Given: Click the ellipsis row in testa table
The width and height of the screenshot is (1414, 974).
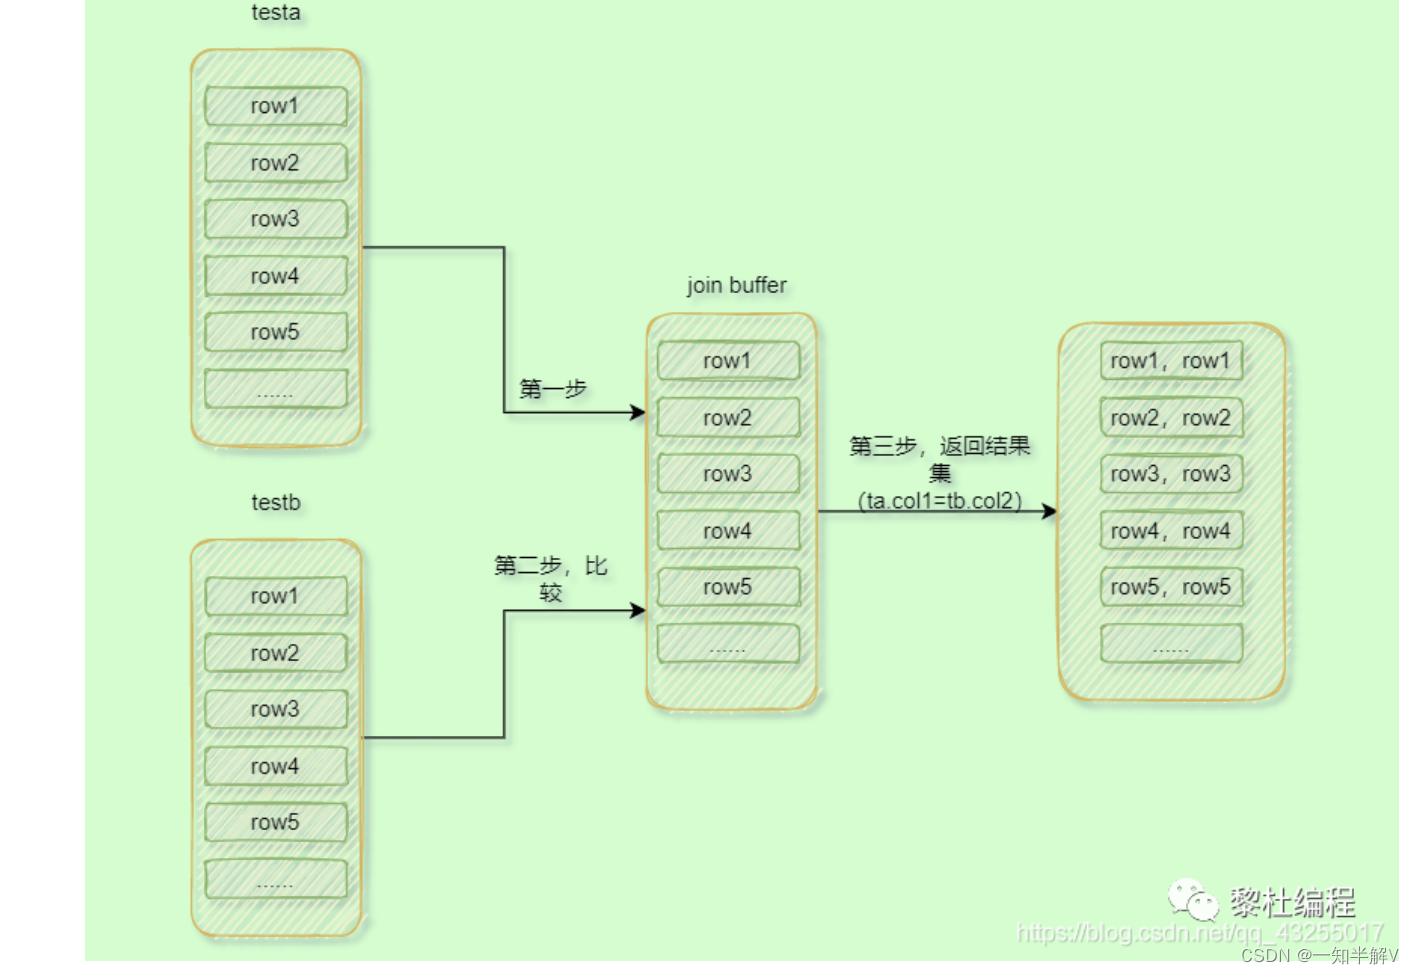Looking at the screenshot, I should click(x=276, y=389).
